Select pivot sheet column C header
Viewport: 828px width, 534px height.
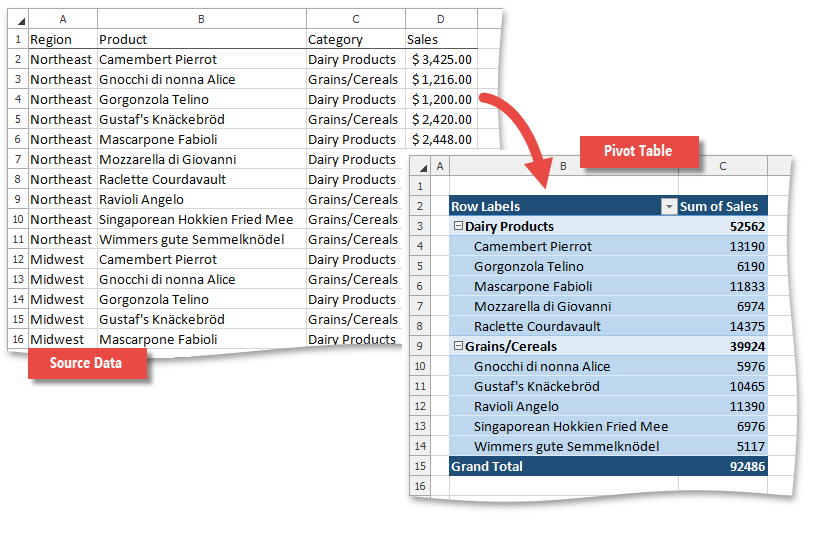pos(722,166)
